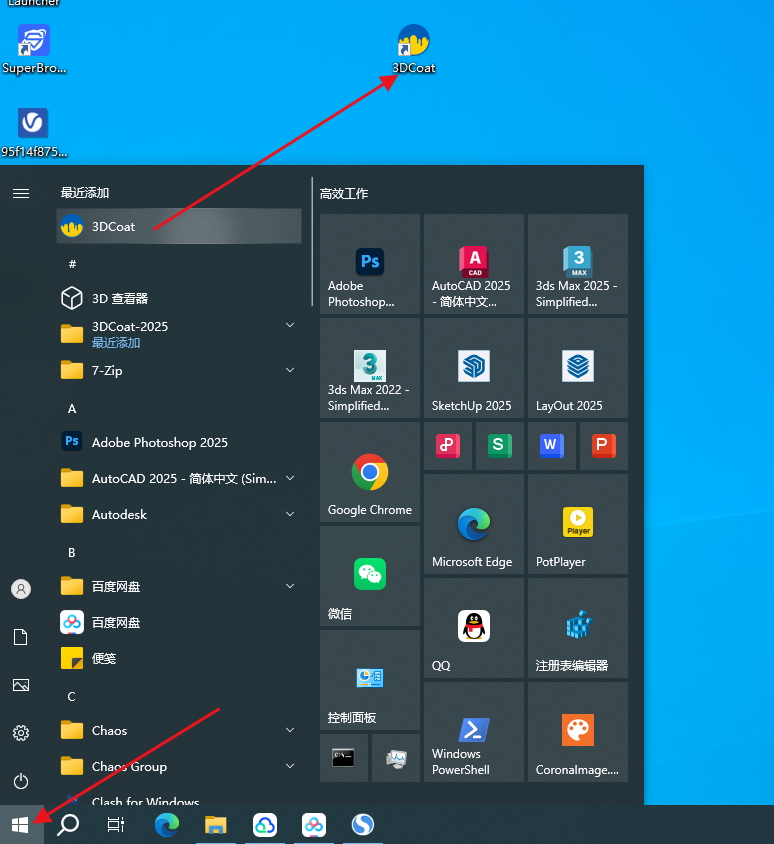
Task: Open the task manager monitor small tile
Action: pos(396,758)
